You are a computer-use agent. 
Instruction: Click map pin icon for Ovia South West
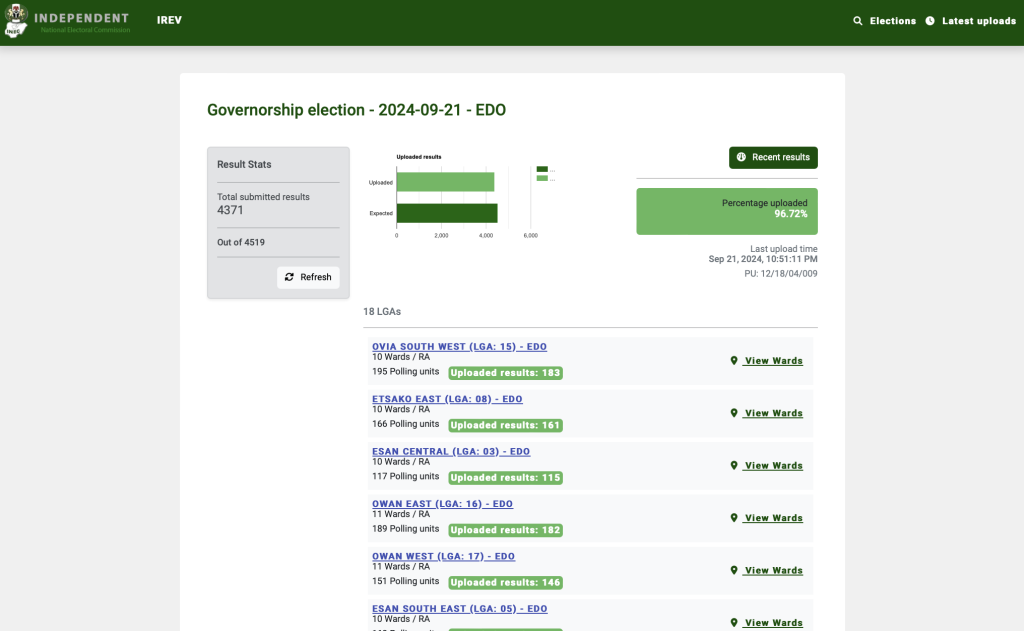pyautogui.click(x=734, y=361)
